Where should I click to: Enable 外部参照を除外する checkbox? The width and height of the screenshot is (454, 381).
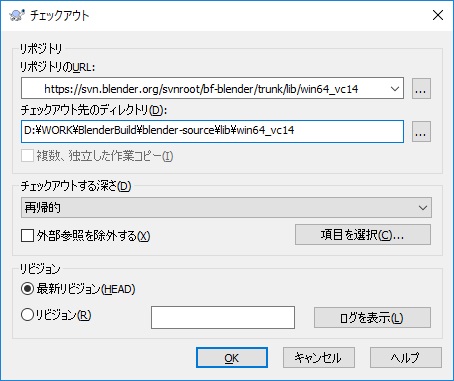(x=27, y=235)
